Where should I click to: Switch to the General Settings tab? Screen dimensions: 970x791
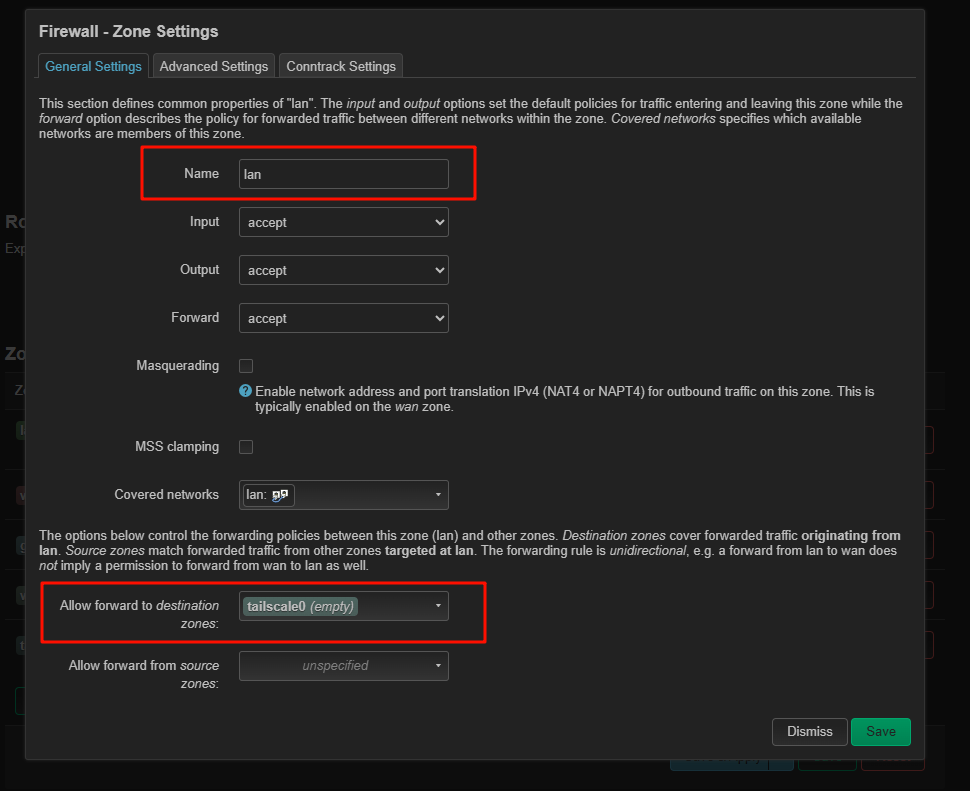click(x=94, y=66)
